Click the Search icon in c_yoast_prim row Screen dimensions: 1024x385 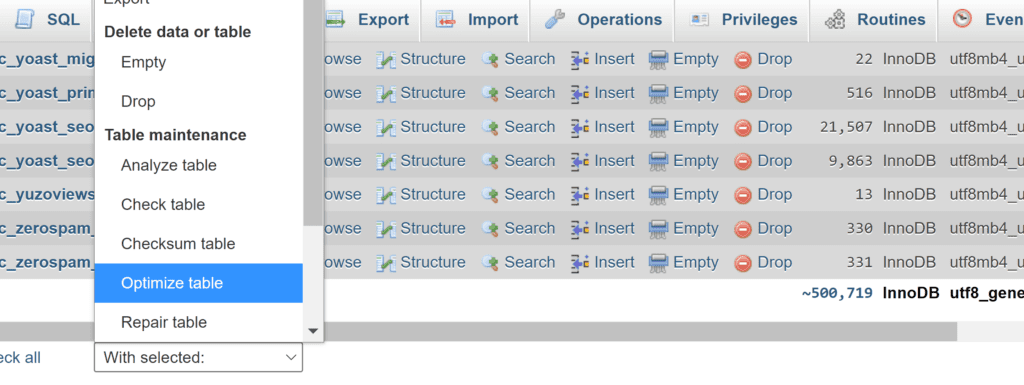pos(490,93)
